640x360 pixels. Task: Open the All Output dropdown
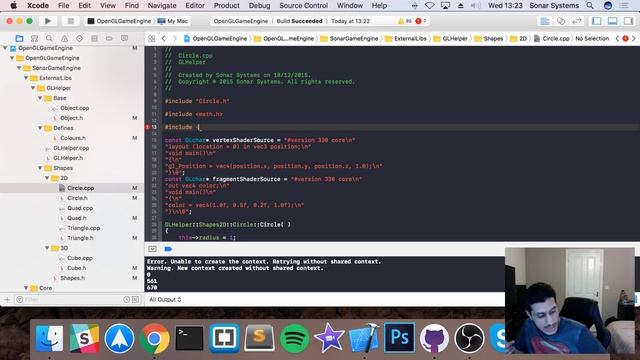pos(165,300)
